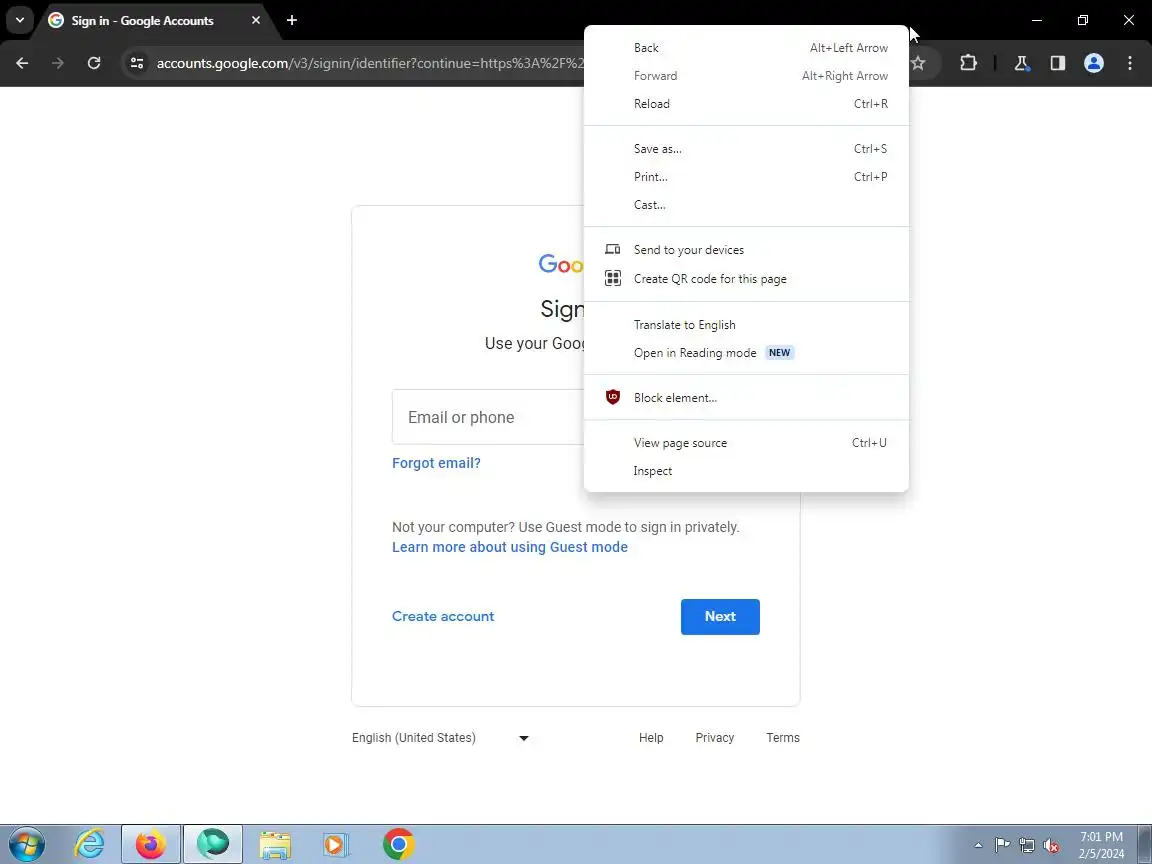
Task: Select Inspect in context menu
Action: click(x=746, y=471)
